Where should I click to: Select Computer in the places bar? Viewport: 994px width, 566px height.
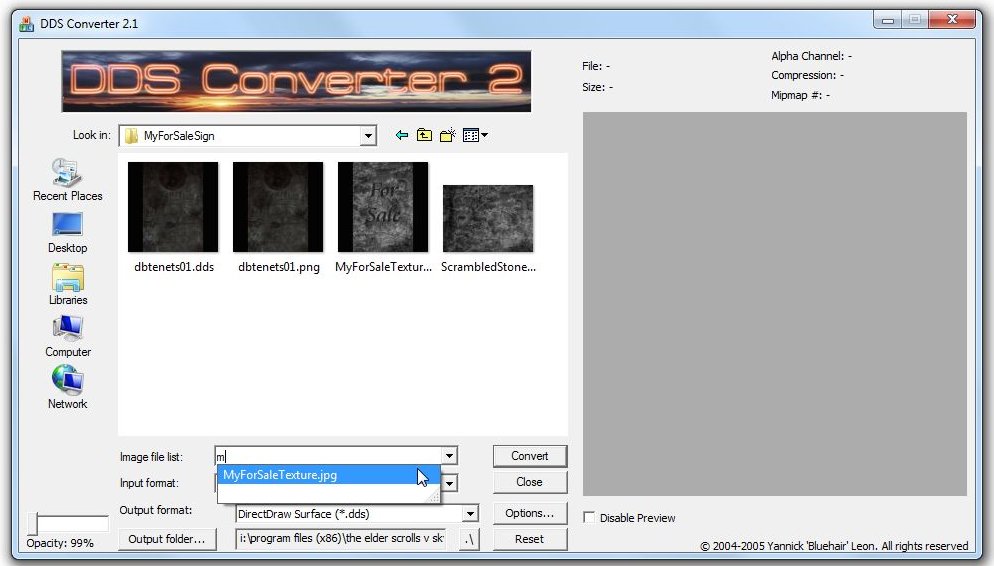pyautogui.click(x=67, y=337)
